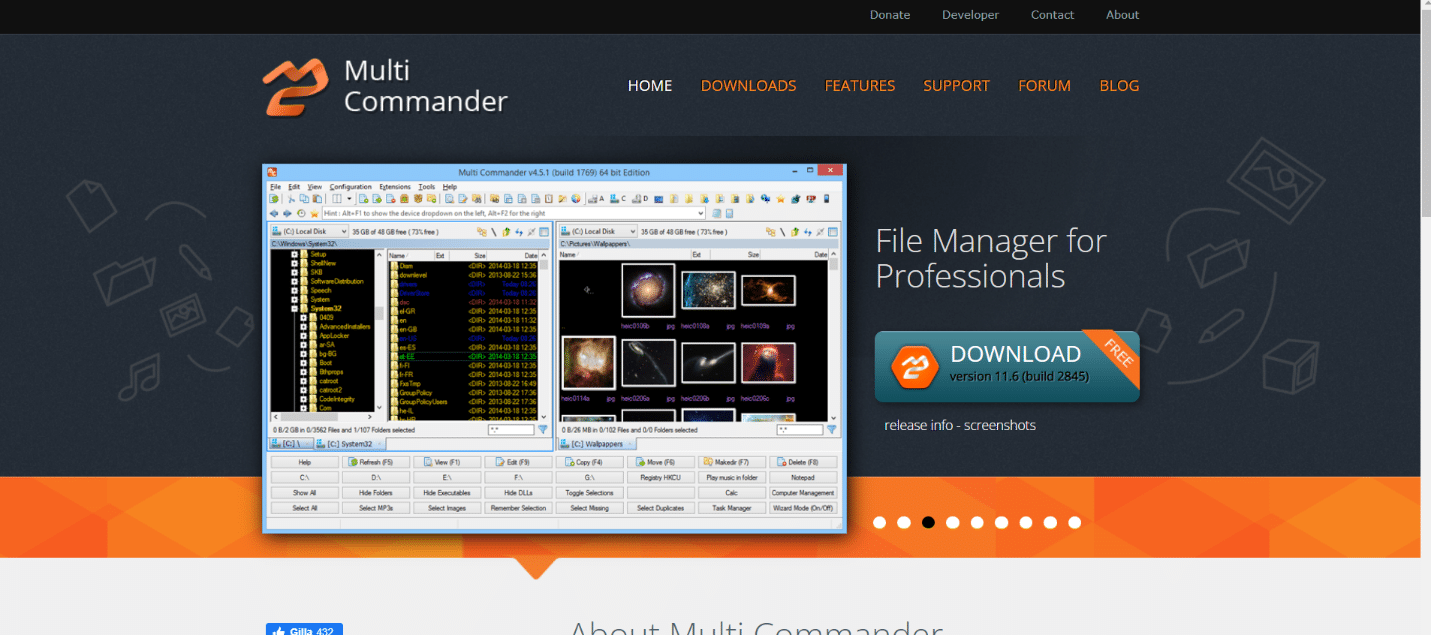The height and width of the screenshot is (635, 1431).
Task: Open the hint command field dropdown arrow
Action: tap(701, 213)
